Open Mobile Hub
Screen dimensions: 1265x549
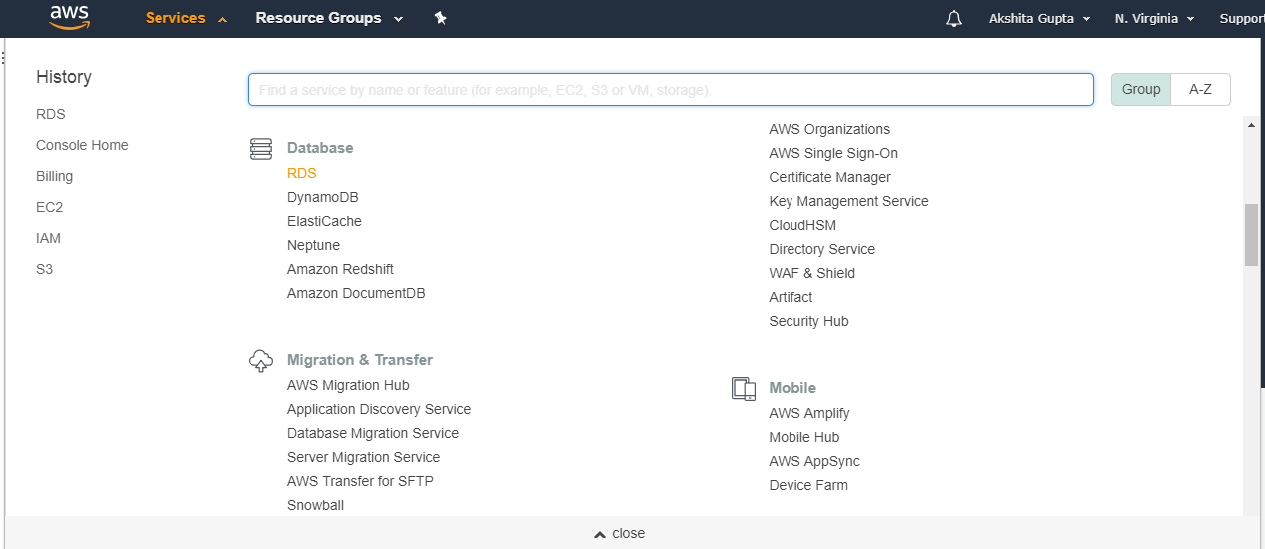pyautogui.click(x=804, y=437)
